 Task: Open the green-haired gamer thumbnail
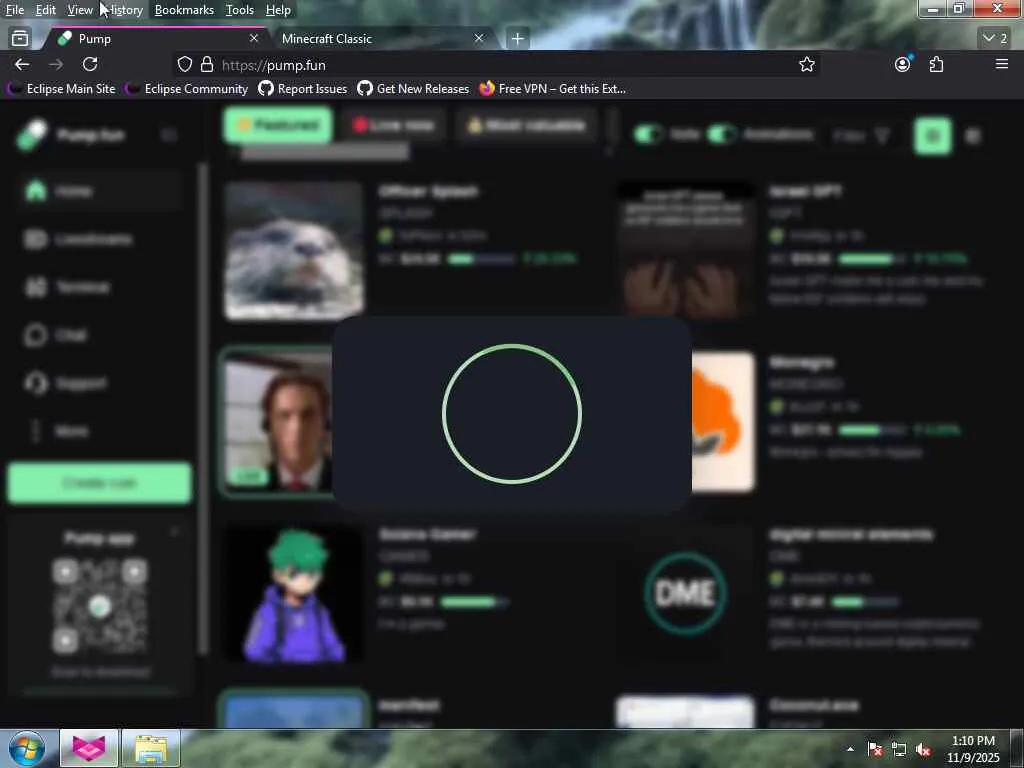point(294,594)
